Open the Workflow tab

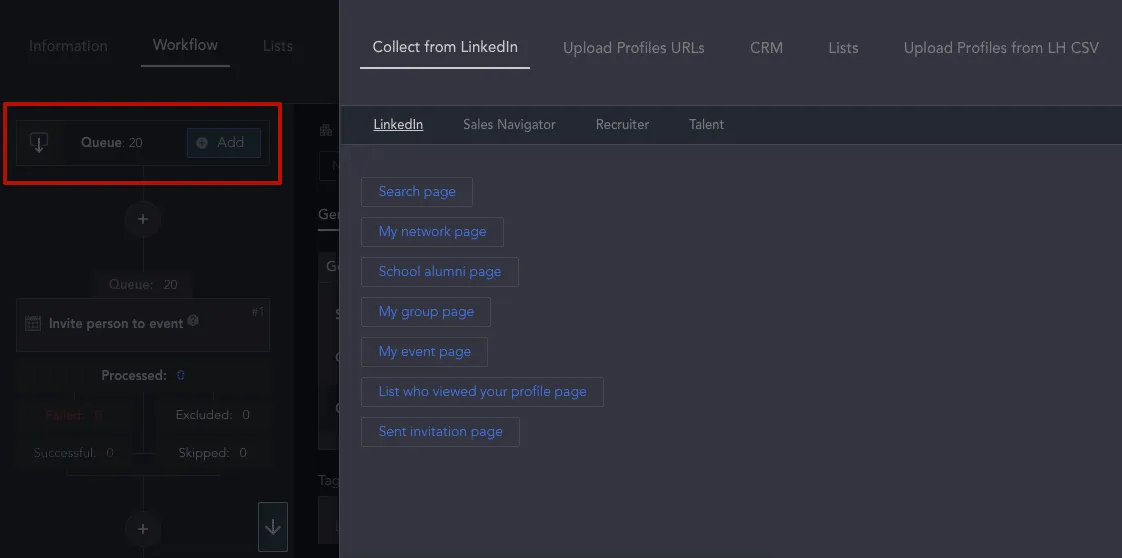185,45
